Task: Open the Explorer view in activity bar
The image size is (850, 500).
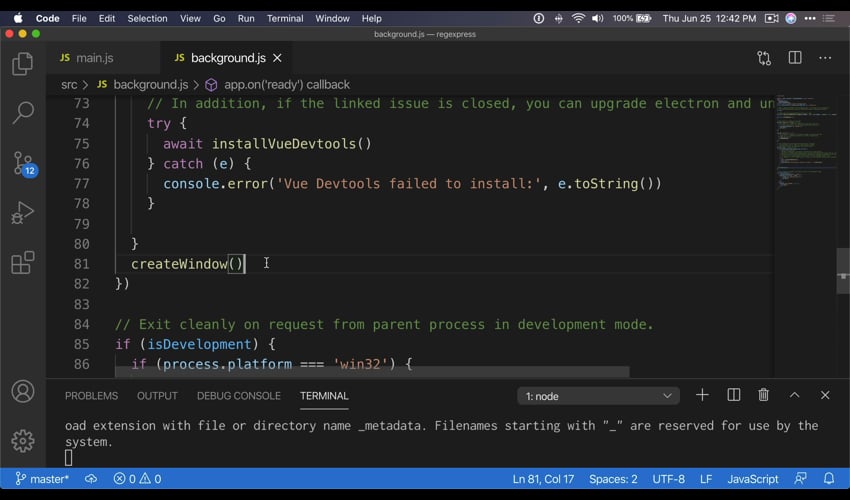Action: click(22, 64)
